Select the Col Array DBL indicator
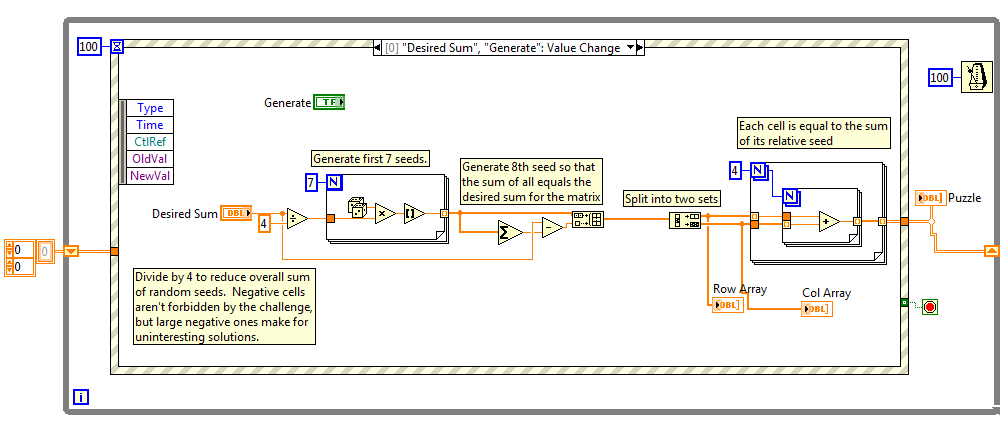Viewport: 1007px width, 424px height. click(x=817, y=309)
